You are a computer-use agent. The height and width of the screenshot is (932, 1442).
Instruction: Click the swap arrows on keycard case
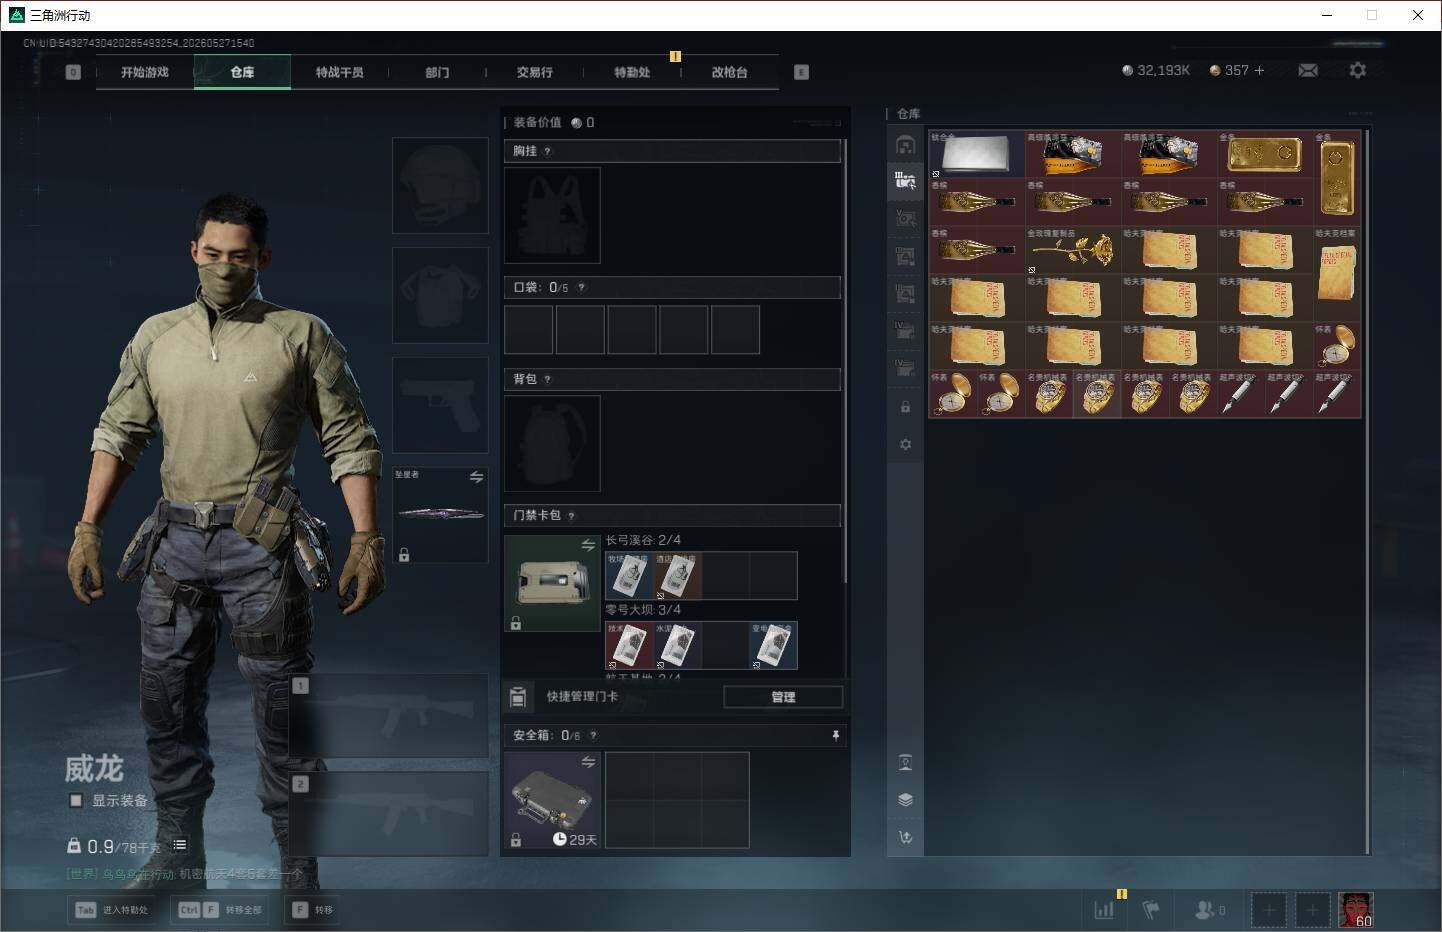tap(588, 545)
